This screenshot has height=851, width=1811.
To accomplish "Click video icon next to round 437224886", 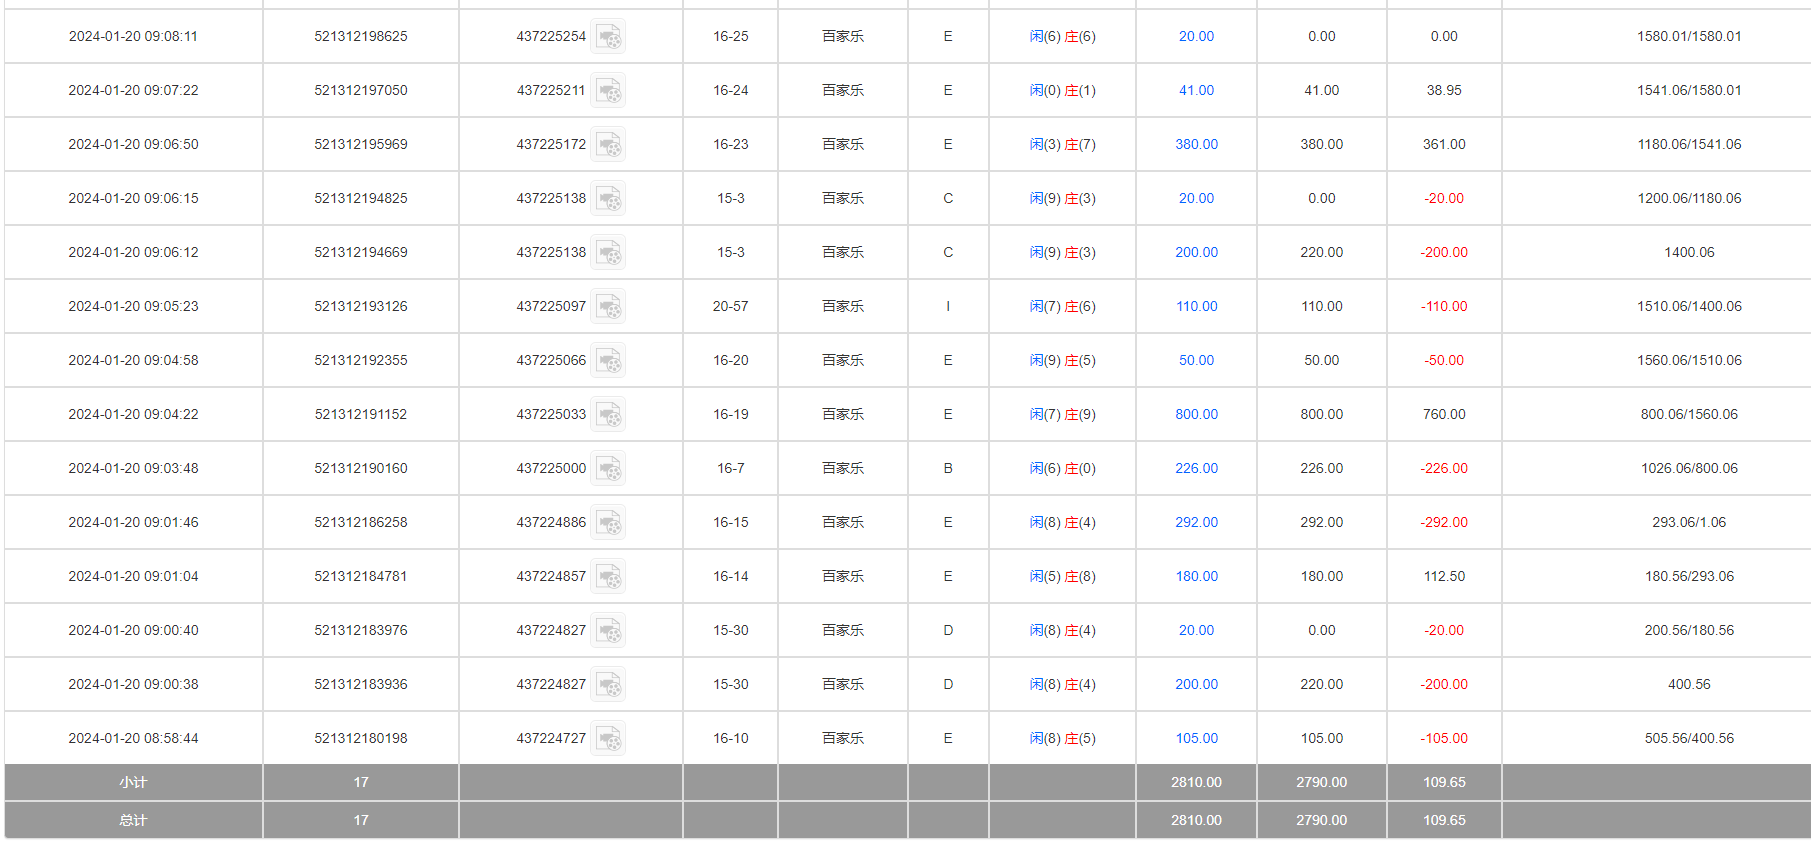I will pyautogui.click(x=608, y=523).
